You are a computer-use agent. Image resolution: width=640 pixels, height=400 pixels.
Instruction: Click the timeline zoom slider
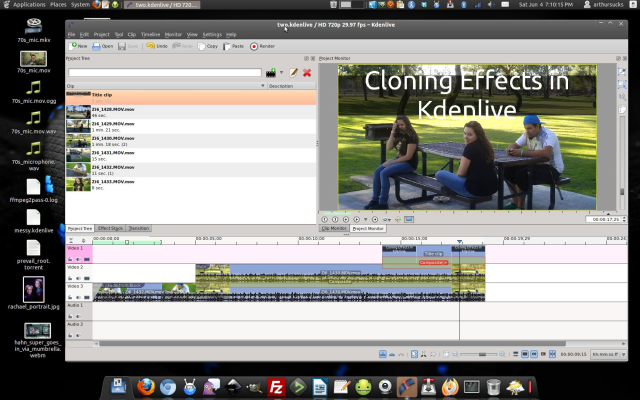tap(478, 354)
